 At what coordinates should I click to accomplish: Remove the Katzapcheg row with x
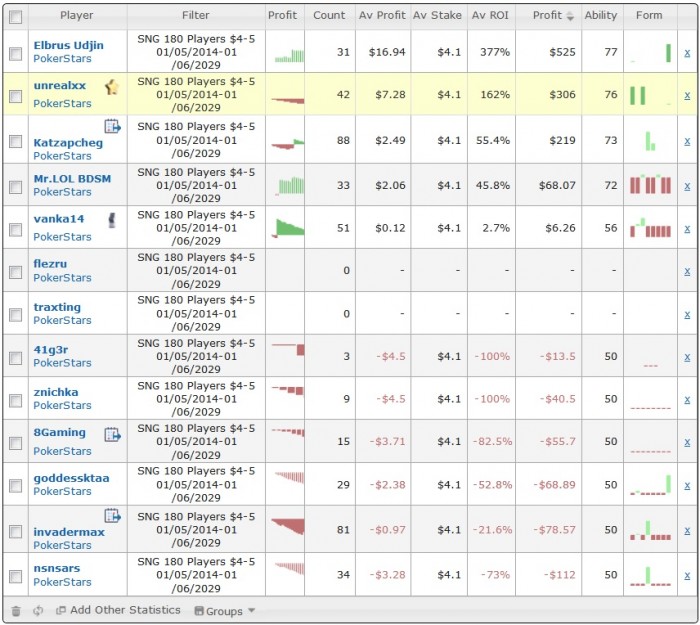pyautogui.click(x=687, y=141)
